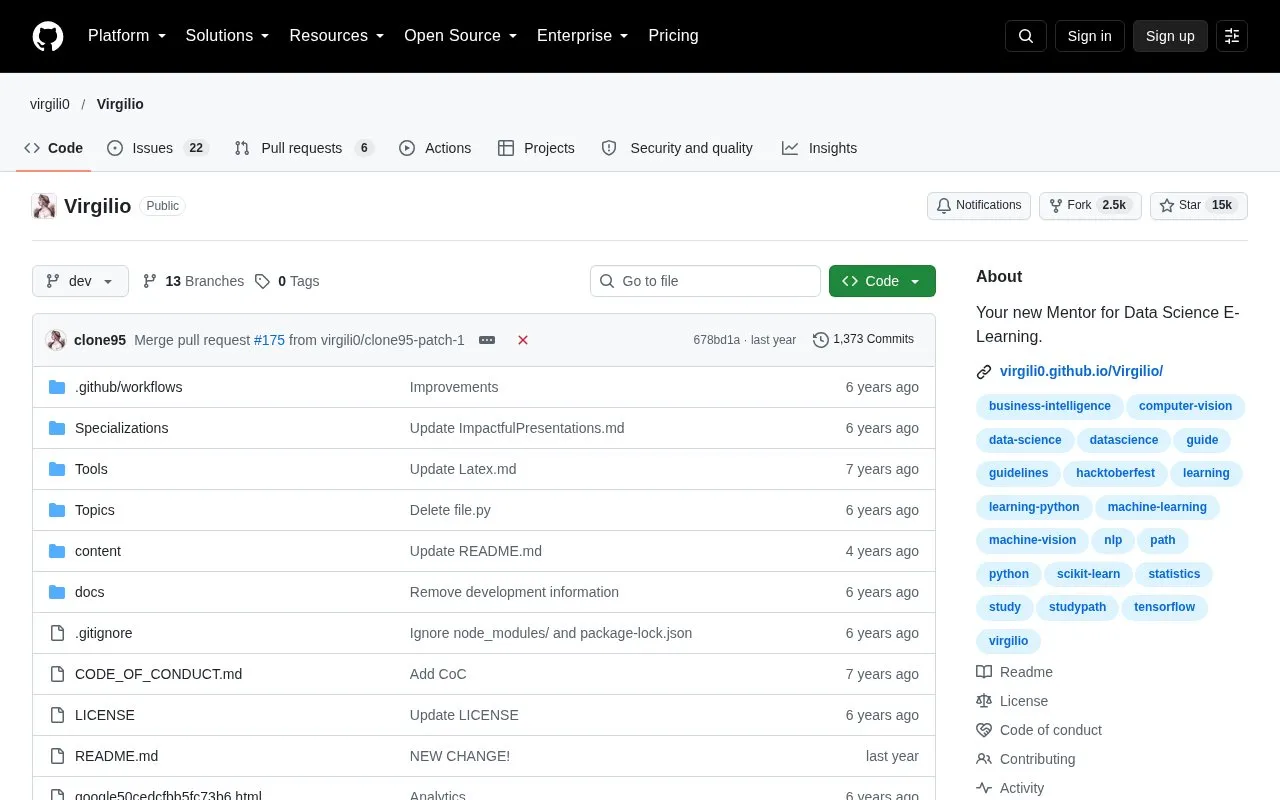The image size is (1280, 800).
Task: Open the Code of conduct link
Action: [x=1039, y=730]
